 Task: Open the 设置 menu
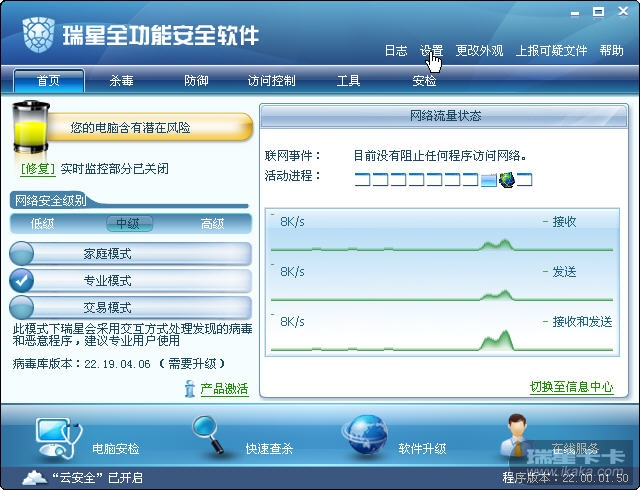click(431, 51)
